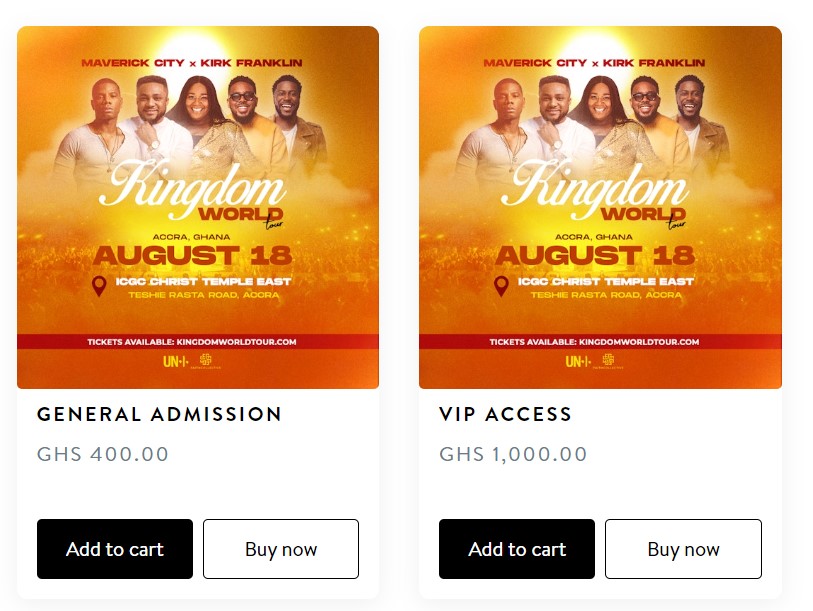The height and width of the screenshot is (611, 813).
Task: Click the location pin icon on General Admission poster
Action: pyautogui.click(x=99, y=287)
